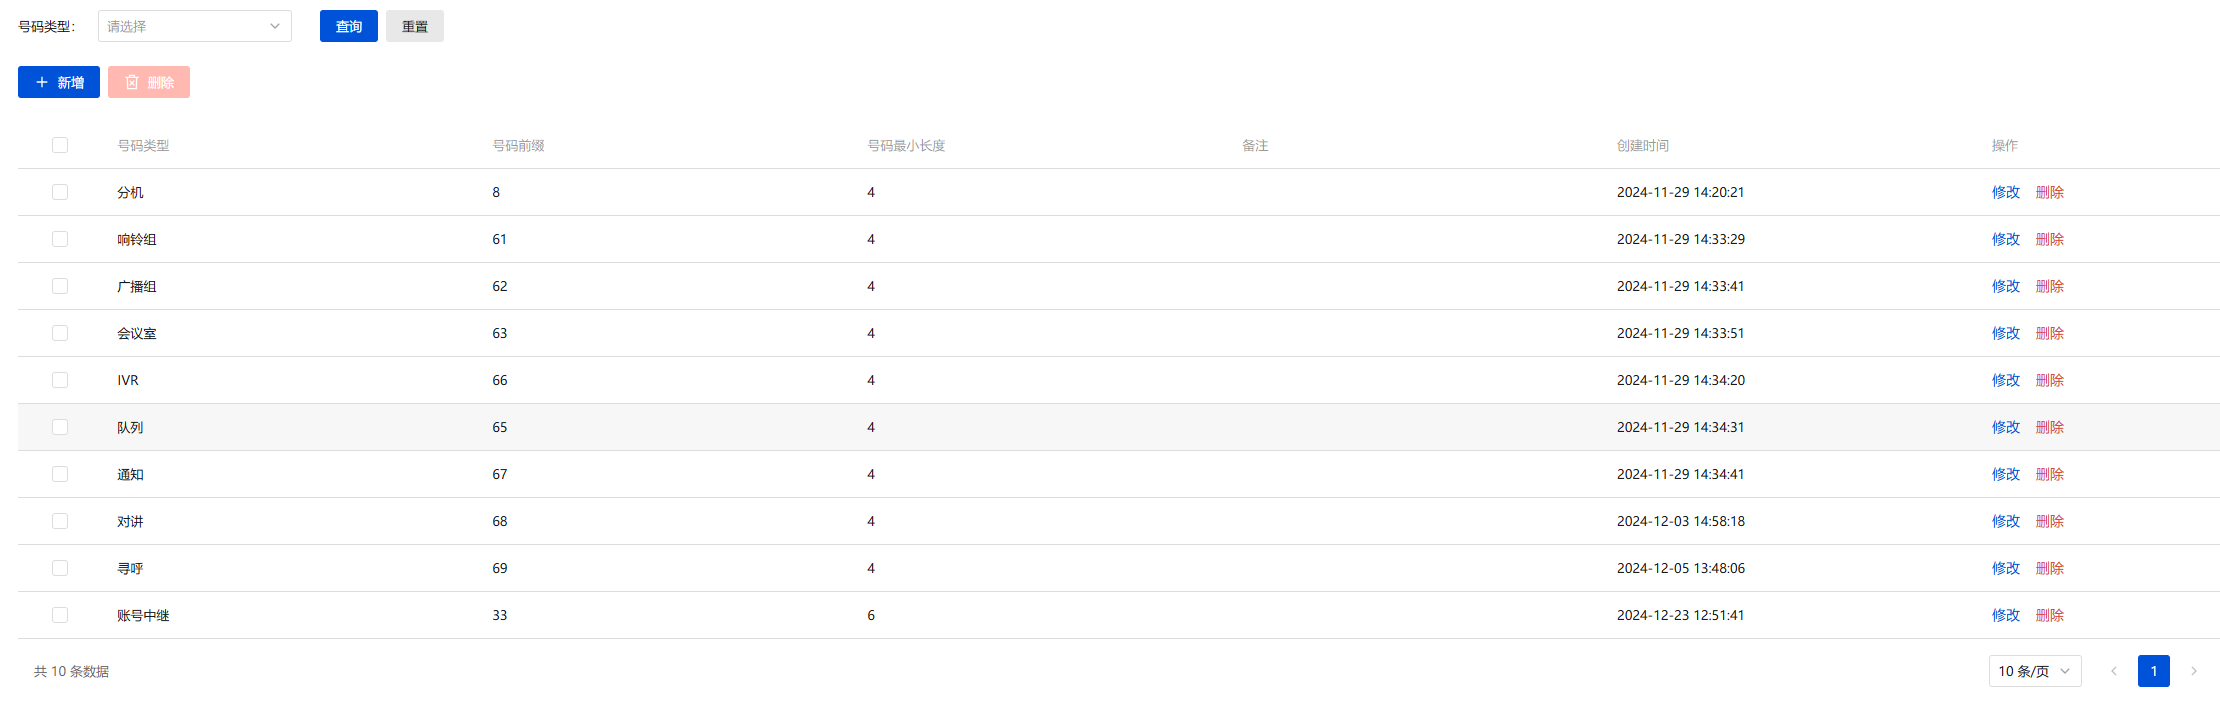
Task: Expand the 10 条/页 page size selector
Action: pyautogui.click(x=2035, y=671)
